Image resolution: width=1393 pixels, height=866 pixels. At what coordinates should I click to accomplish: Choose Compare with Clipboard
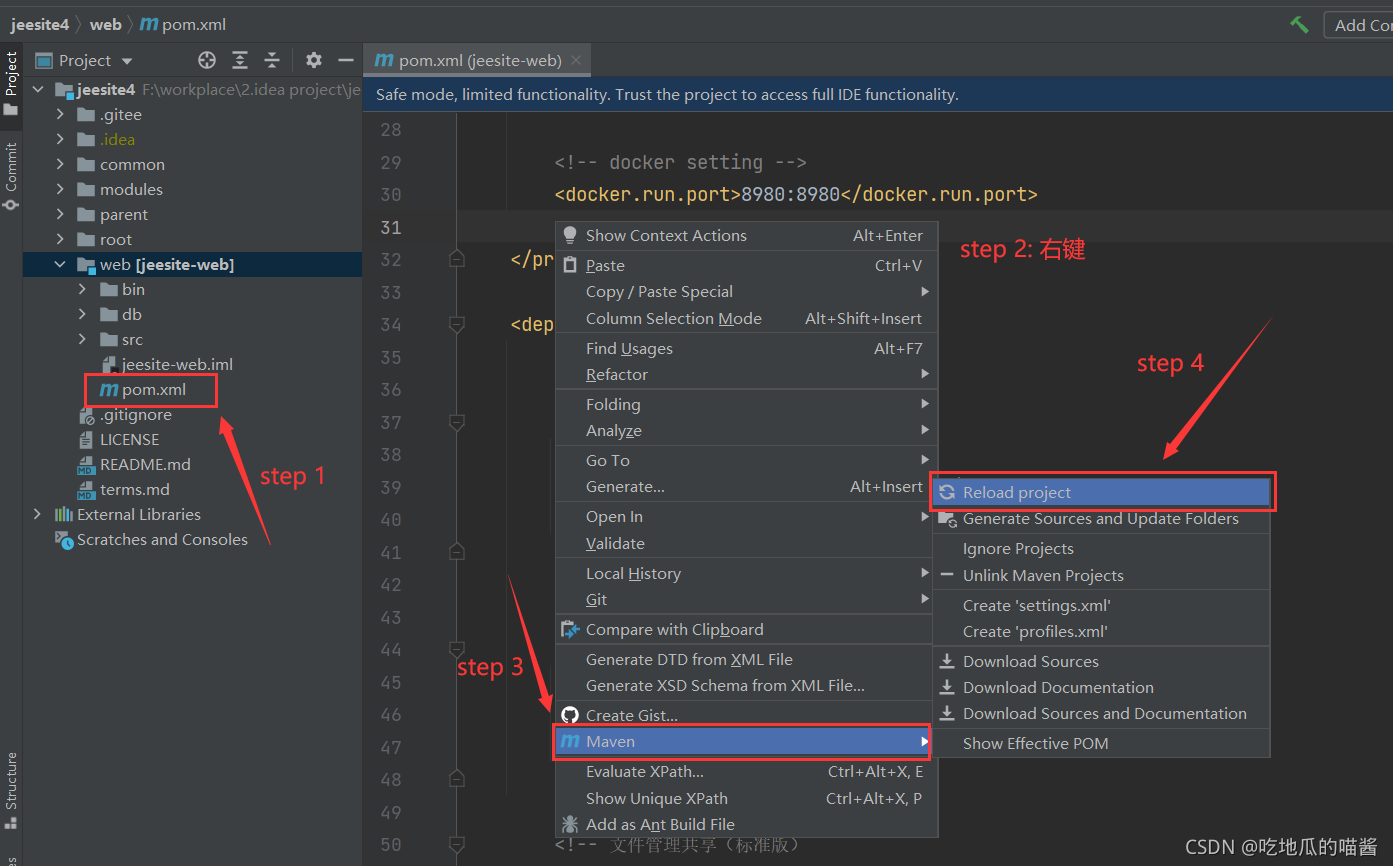coord(746,629)
